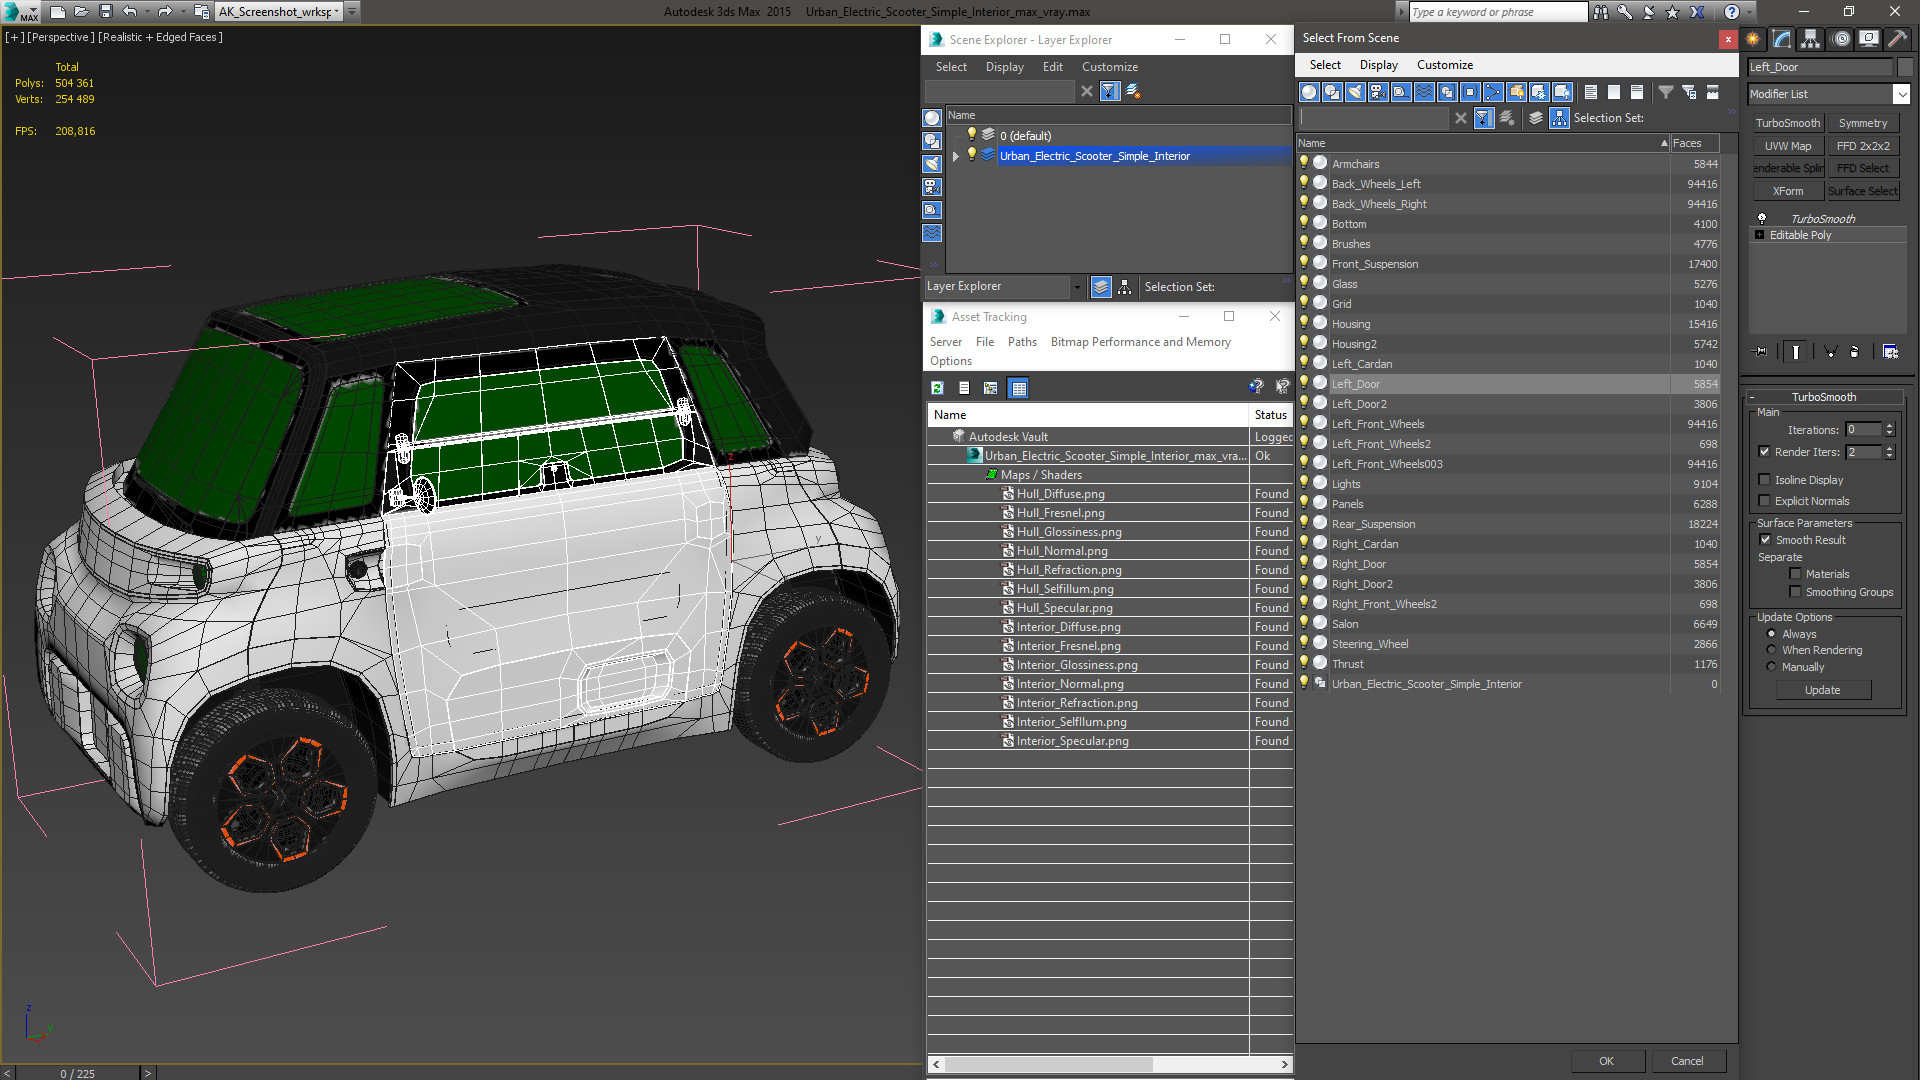This screenshot has width=1920, height=1080.
Task: Open the Customize menu in Scene Explorer
Action: pos(1109,67)
